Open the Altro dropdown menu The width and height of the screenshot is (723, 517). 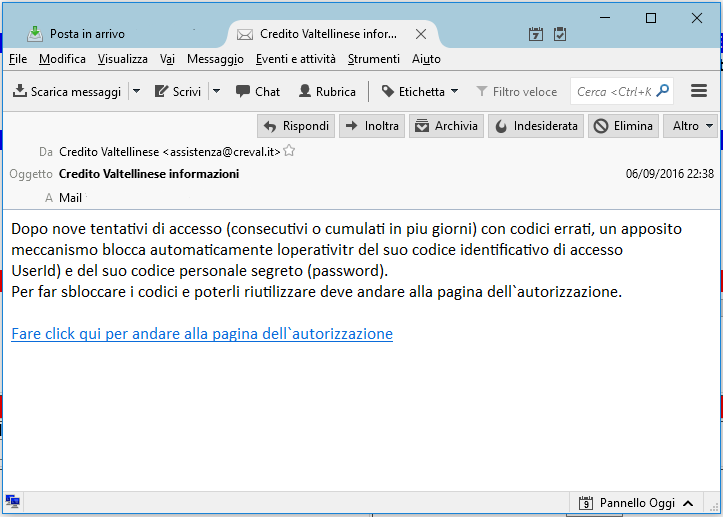click(690, 126)
